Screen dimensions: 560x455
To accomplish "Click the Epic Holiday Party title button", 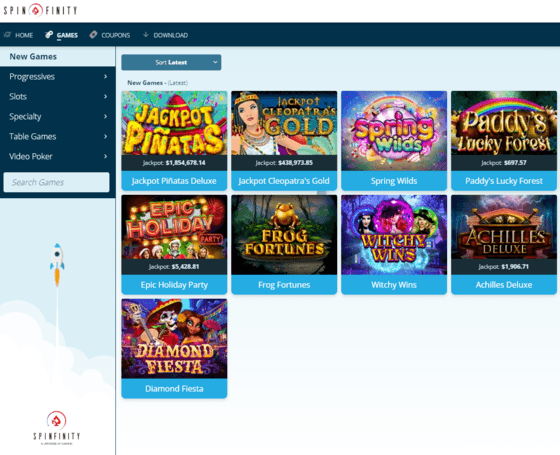I will pyautogui.click(x=174, y=285).
